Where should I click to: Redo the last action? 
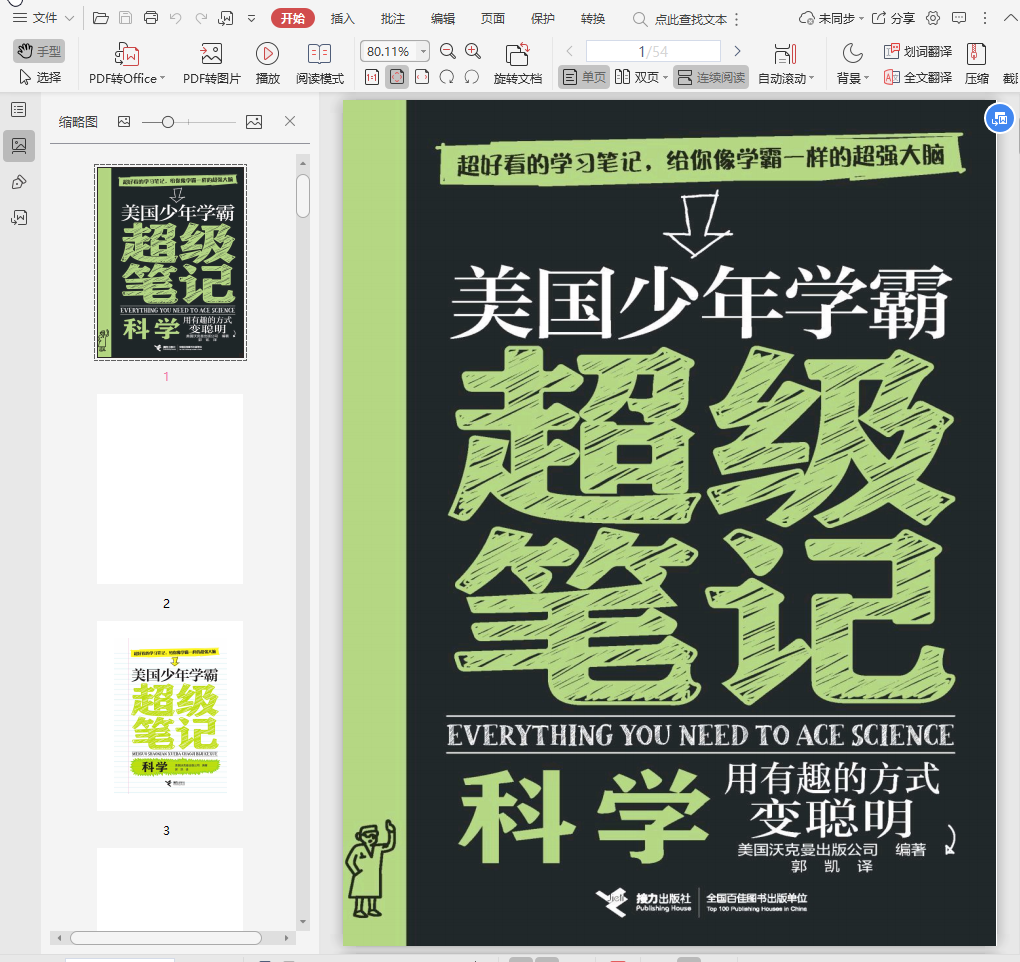click(x=201, y=18)
